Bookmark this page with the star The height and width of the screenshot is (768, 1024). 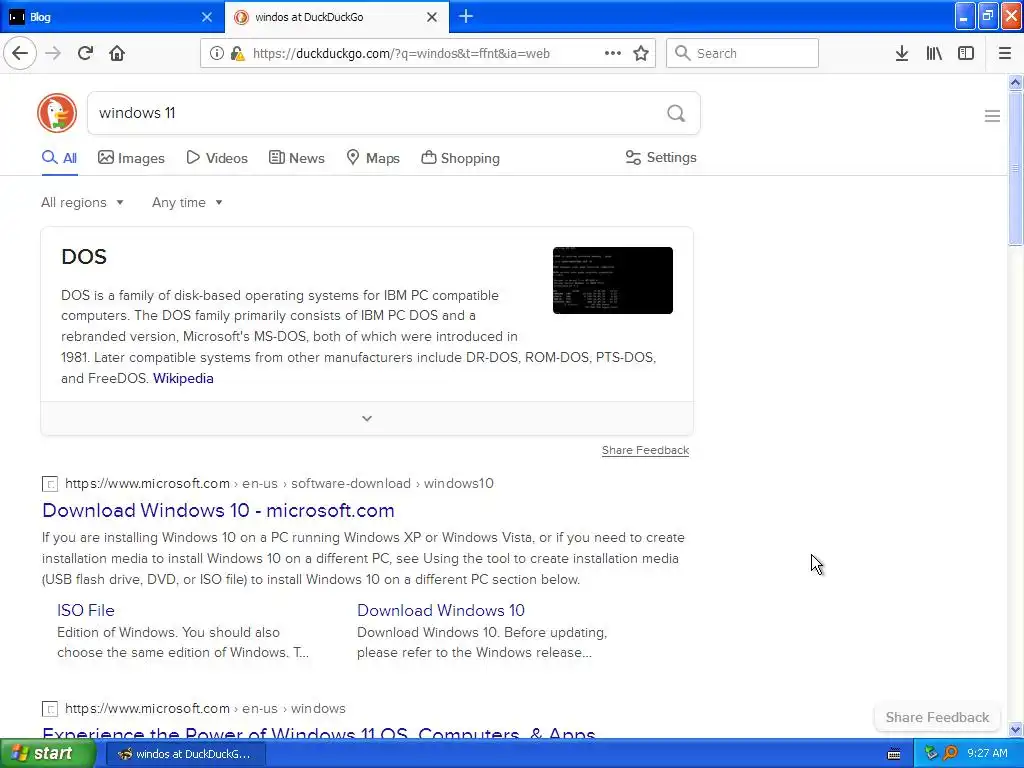(x=641, y=53)
